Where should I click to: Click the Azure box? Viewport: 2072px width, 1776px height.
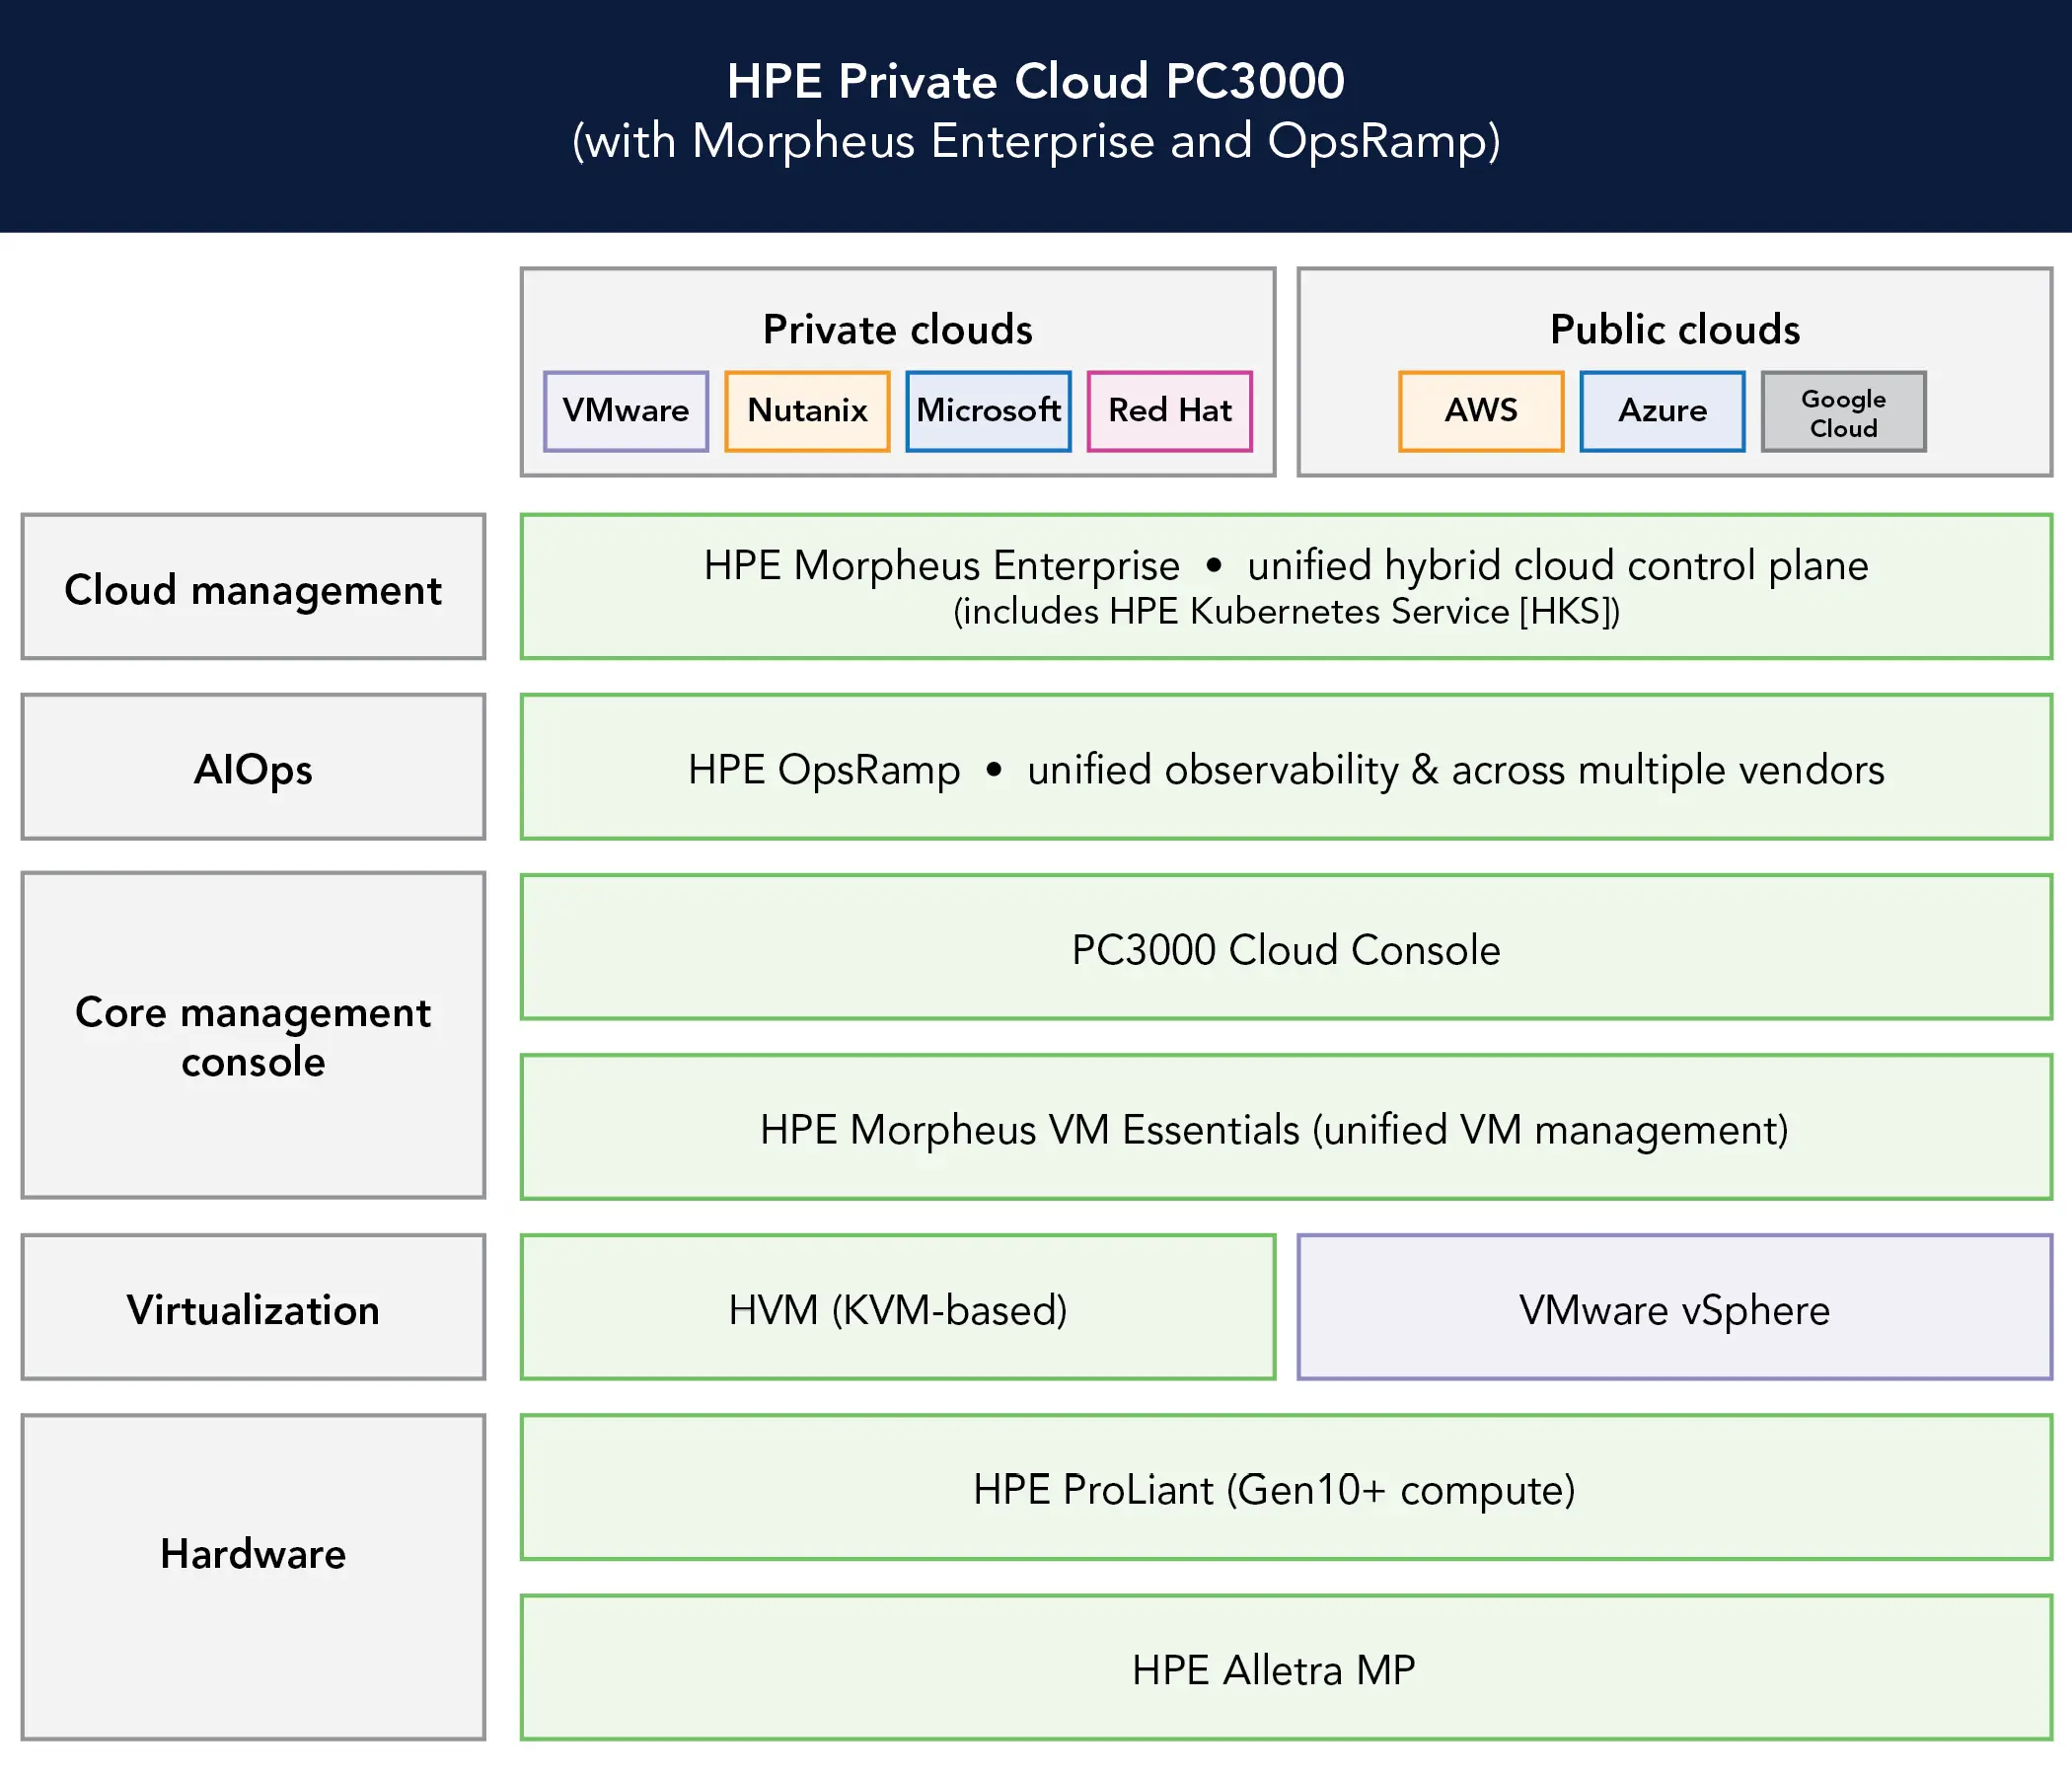click(x=1662, y=411)
